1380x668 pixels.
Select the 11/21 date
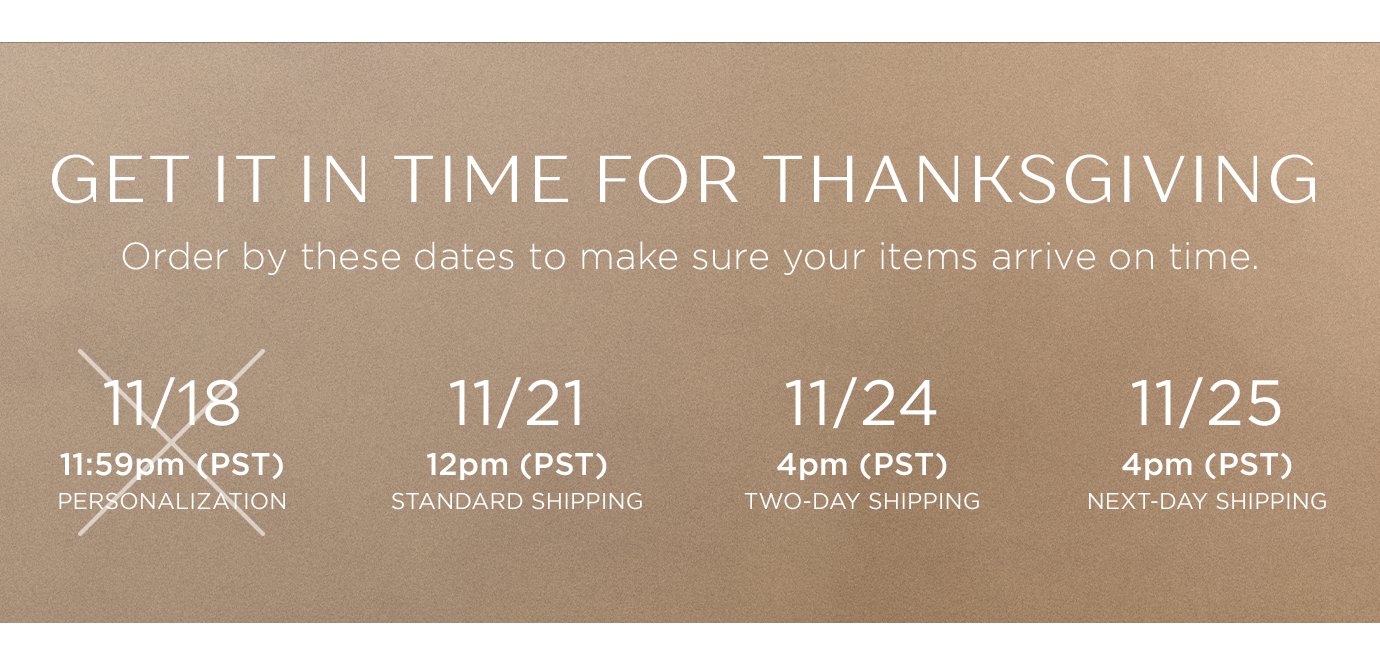(517, 403)
